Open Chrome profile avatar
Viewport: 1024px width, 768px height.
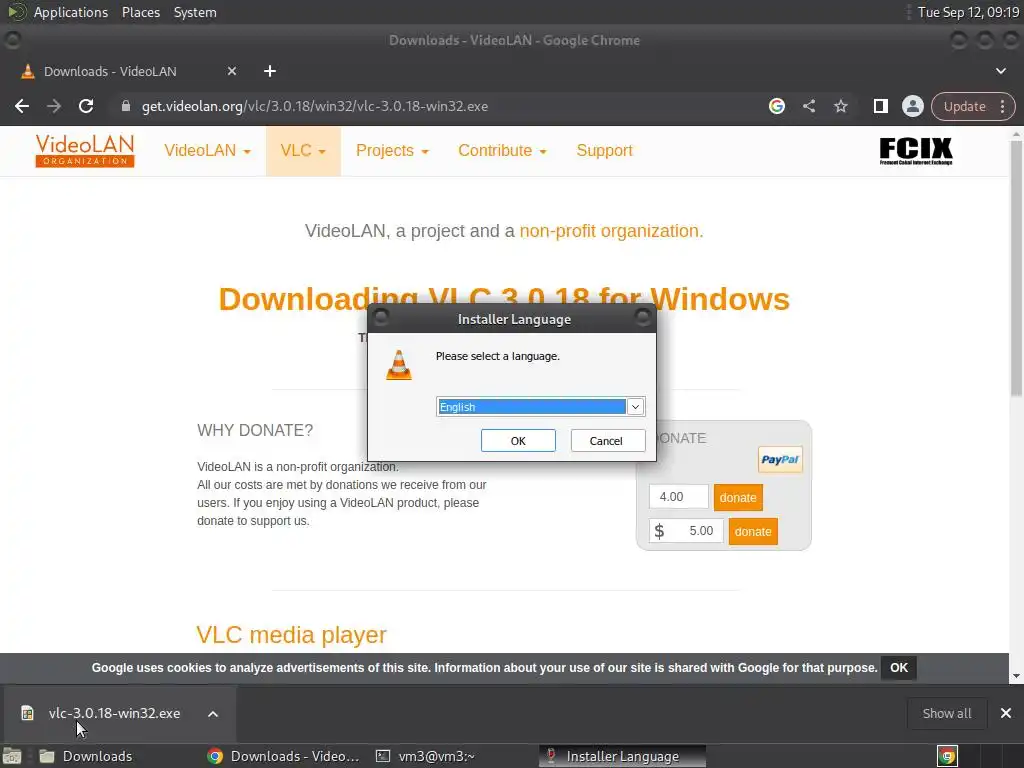[912, 106]
